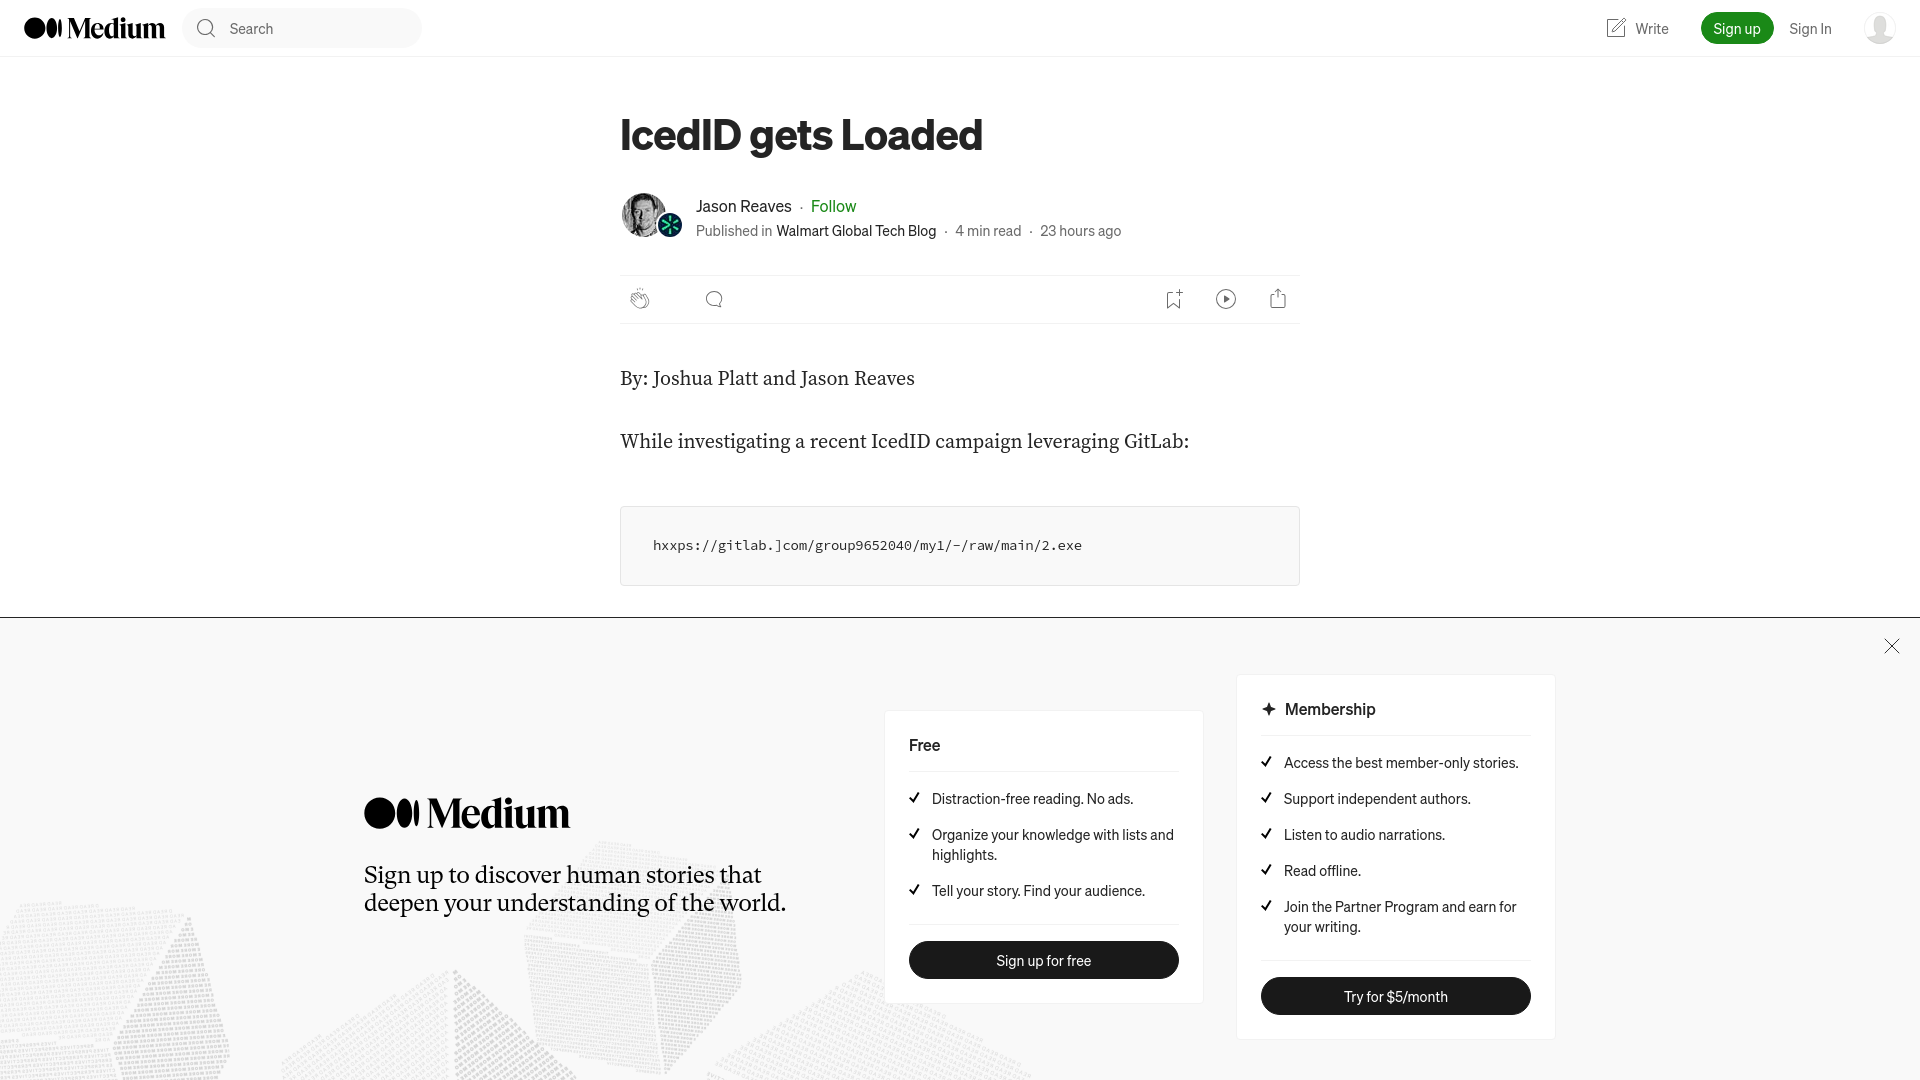
Task: Click the listen/play icon
Action: click(1225, 298)
